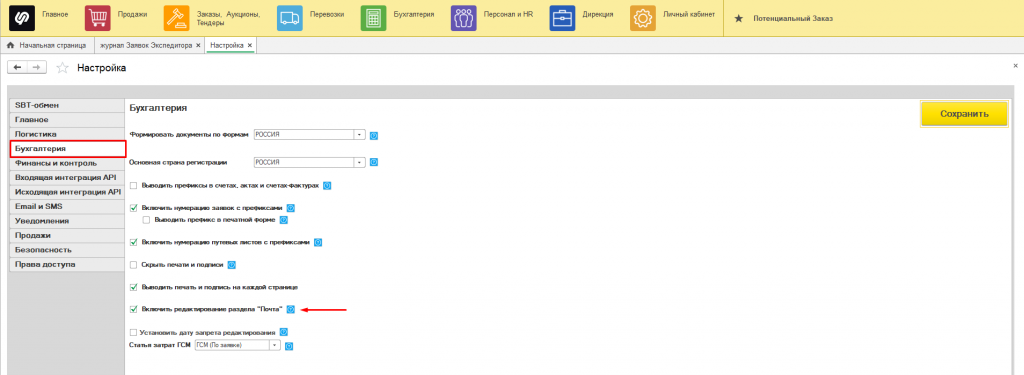Screen dimensions: 1024x375
Task: Open Финансы и контроль settings section
Action: (66, 163)
